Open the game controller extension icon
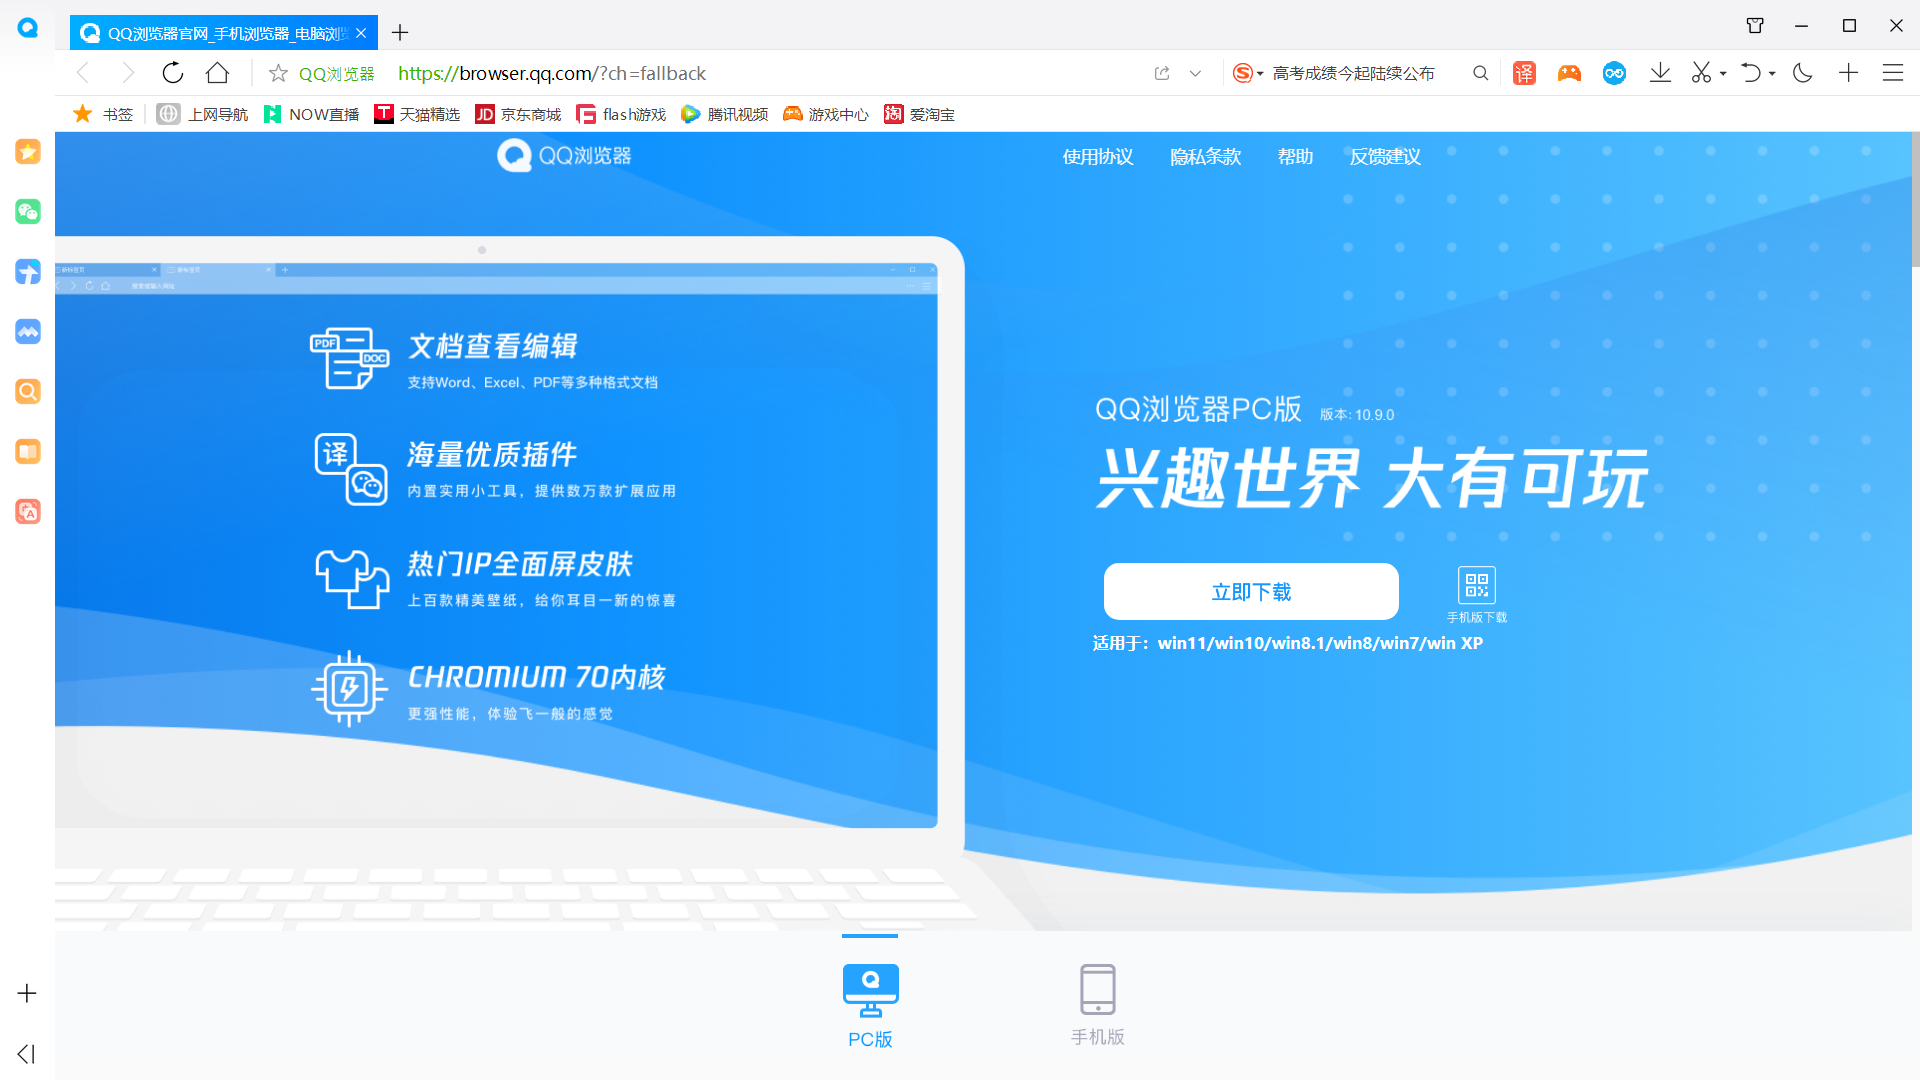The width and height of the screenshot is (1920, 1080). click(x=1569, y=73)
